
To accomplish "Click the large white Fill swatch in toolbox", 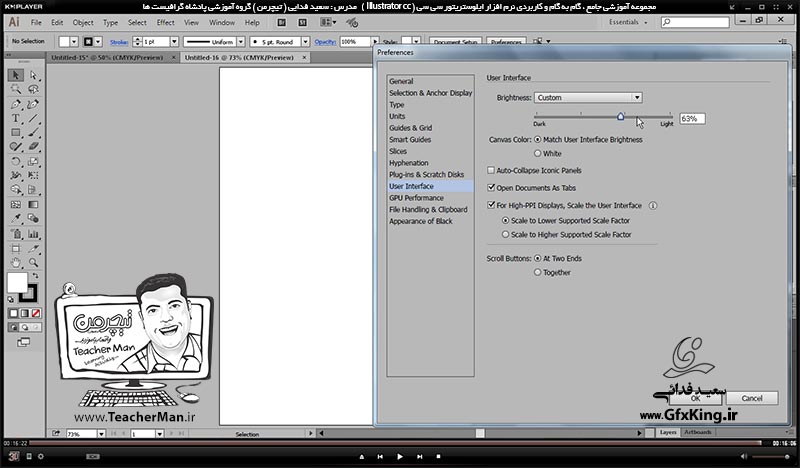I will click(x=17, y=283).
